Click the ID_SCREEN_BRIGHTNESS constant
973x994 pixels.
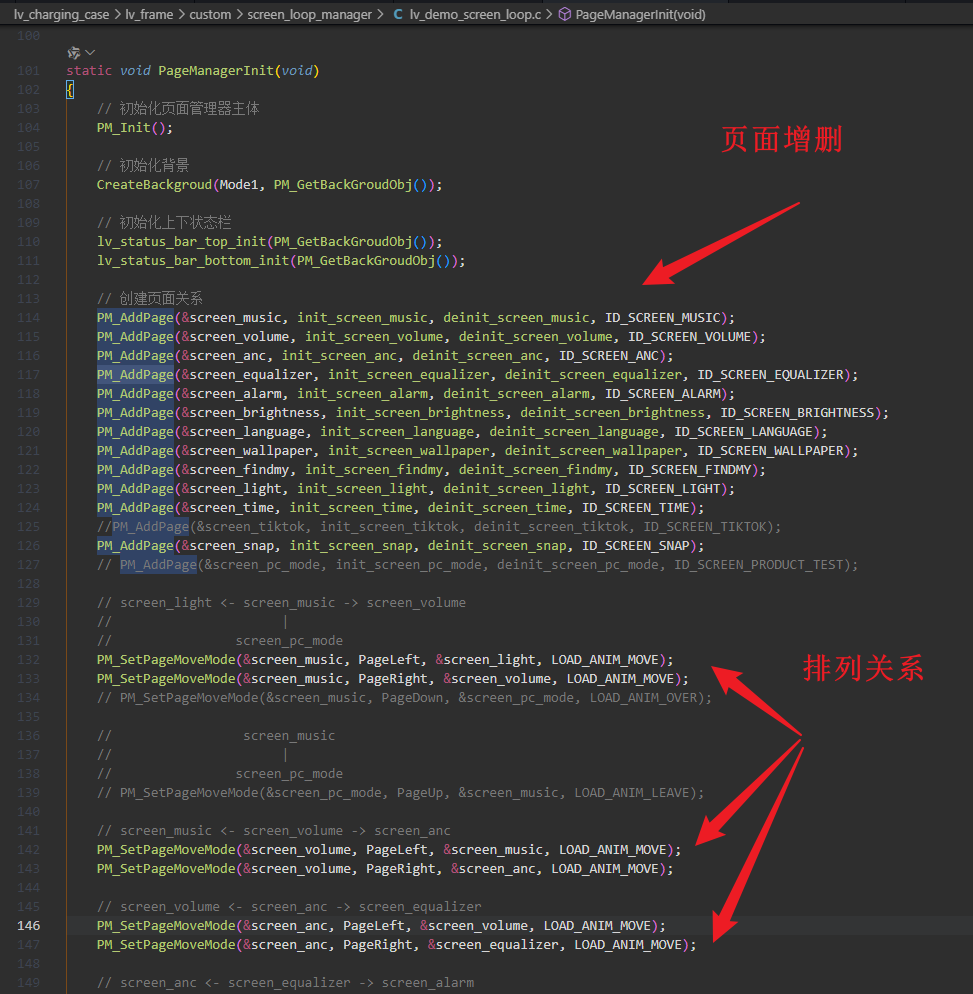tap(797, 413)
